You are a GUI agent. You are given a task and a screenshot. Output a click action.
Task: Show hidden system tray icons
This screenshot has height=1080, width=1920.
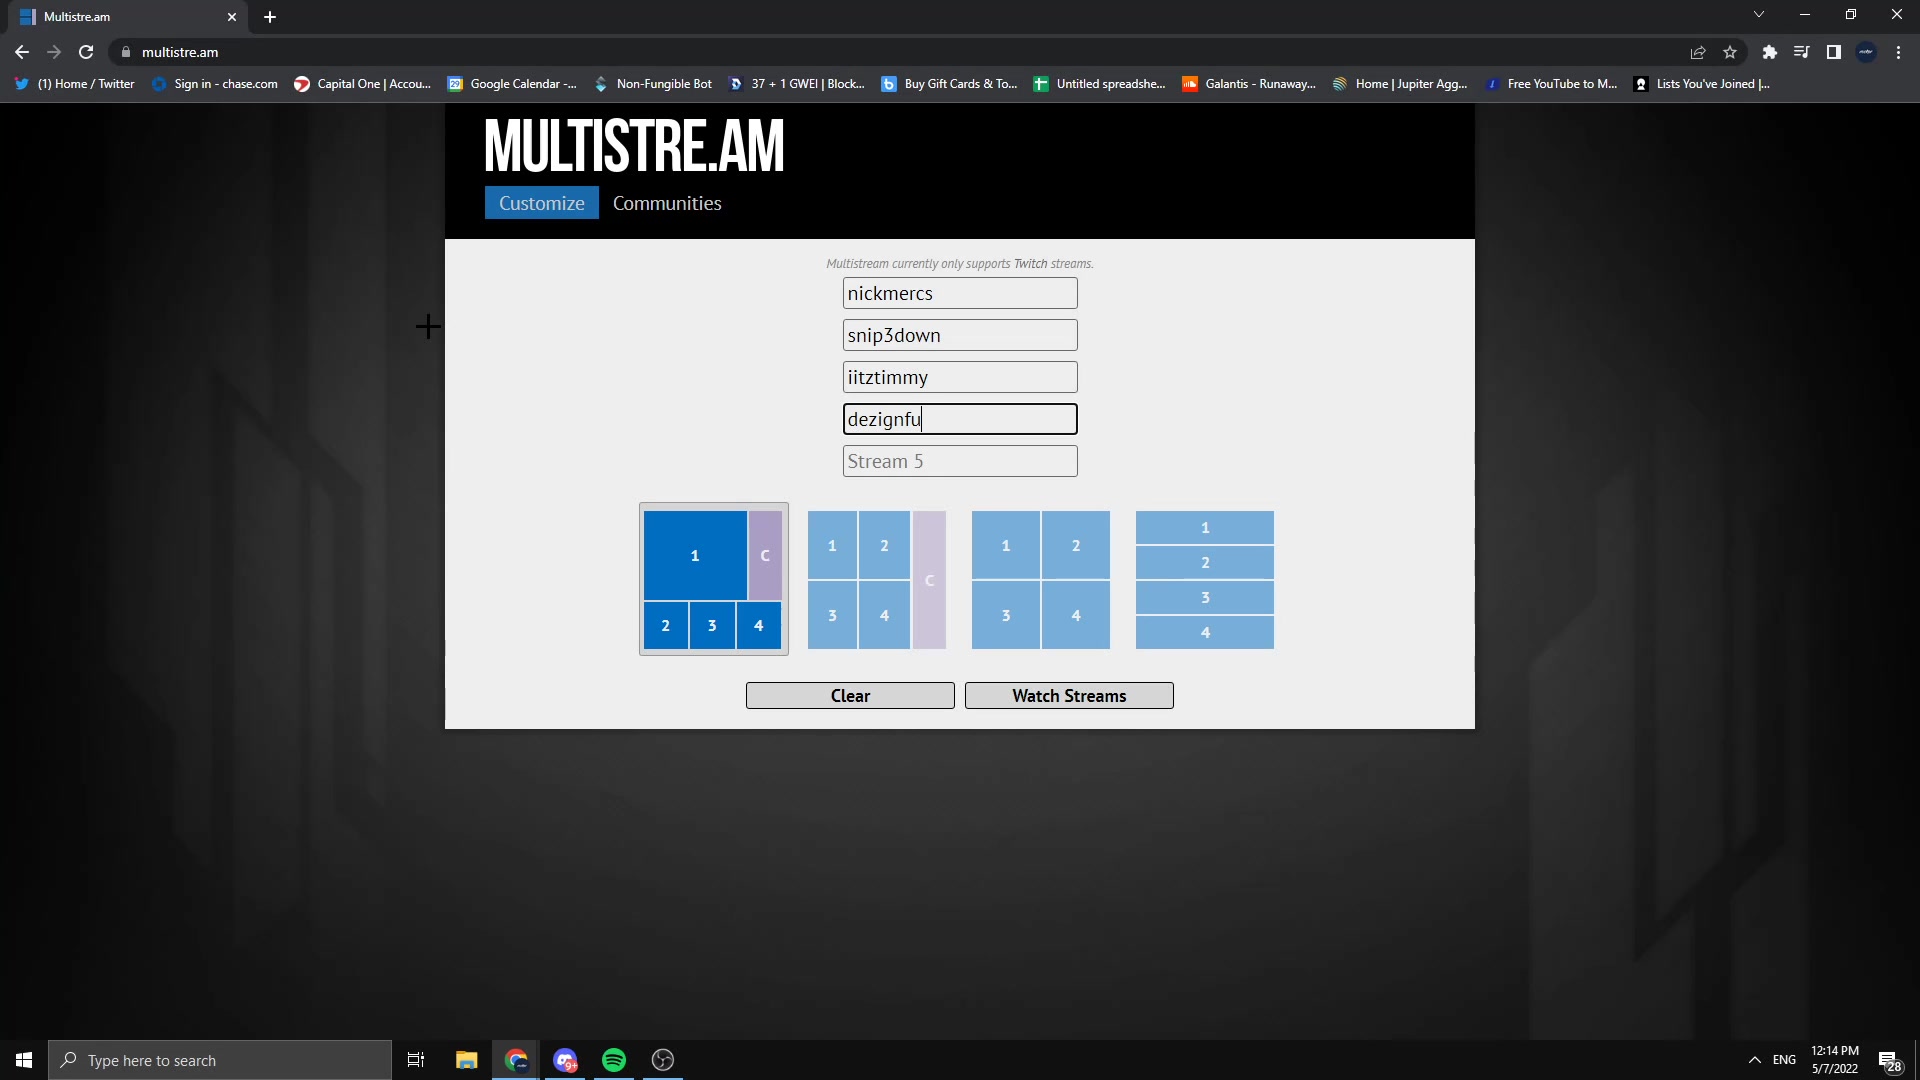(1754, 1060)
